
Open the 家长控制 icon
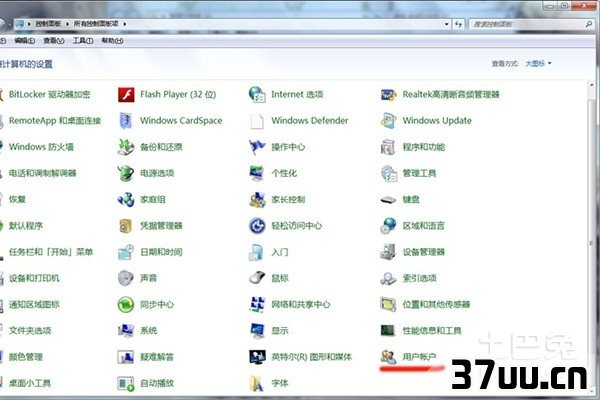tap(257, 199)
